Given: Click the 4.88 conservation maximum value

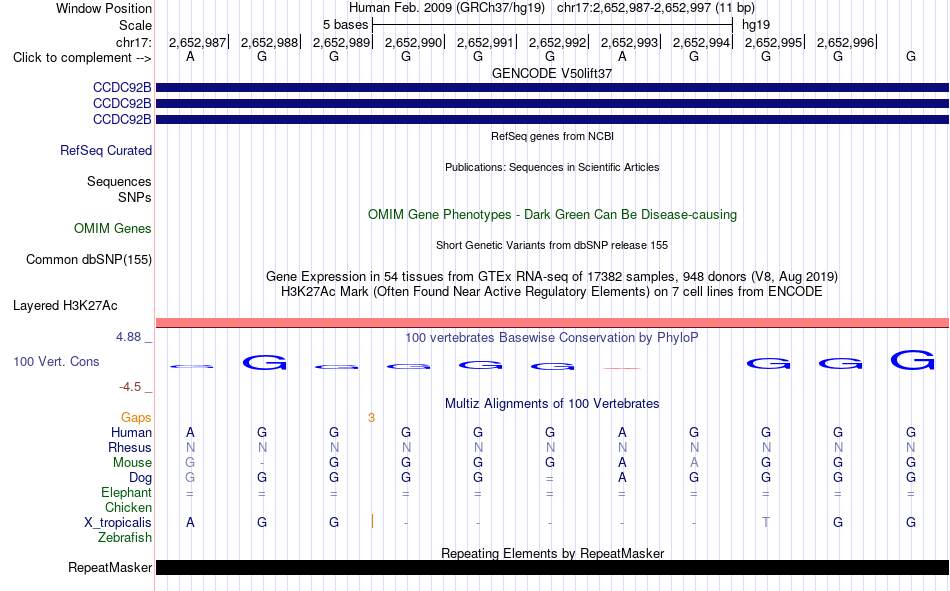Looking at the screenshot, I should 128,337.
